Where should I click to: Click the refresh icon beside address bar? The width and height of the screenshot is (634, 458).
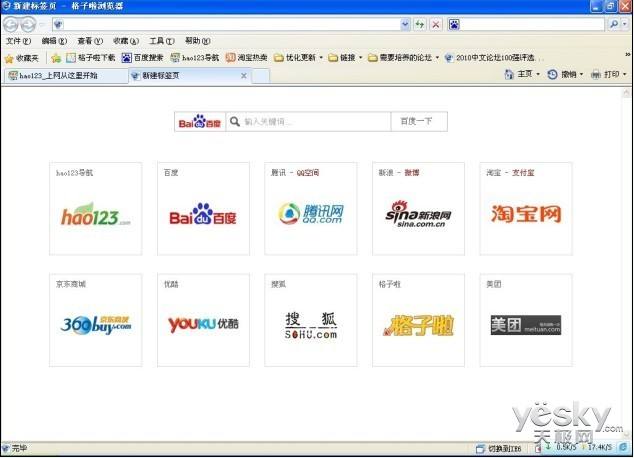tap(420, 25)
